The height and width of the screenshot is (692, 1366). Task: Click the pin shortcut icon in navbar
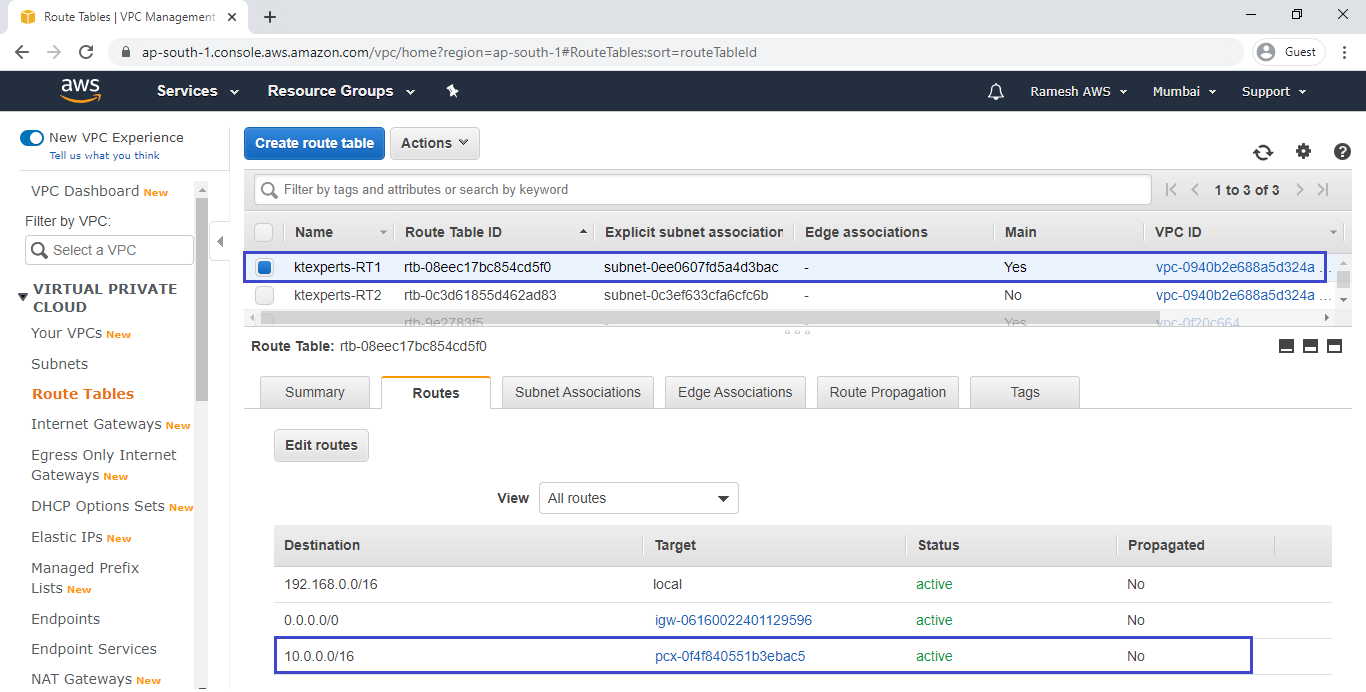pos(452,91)
